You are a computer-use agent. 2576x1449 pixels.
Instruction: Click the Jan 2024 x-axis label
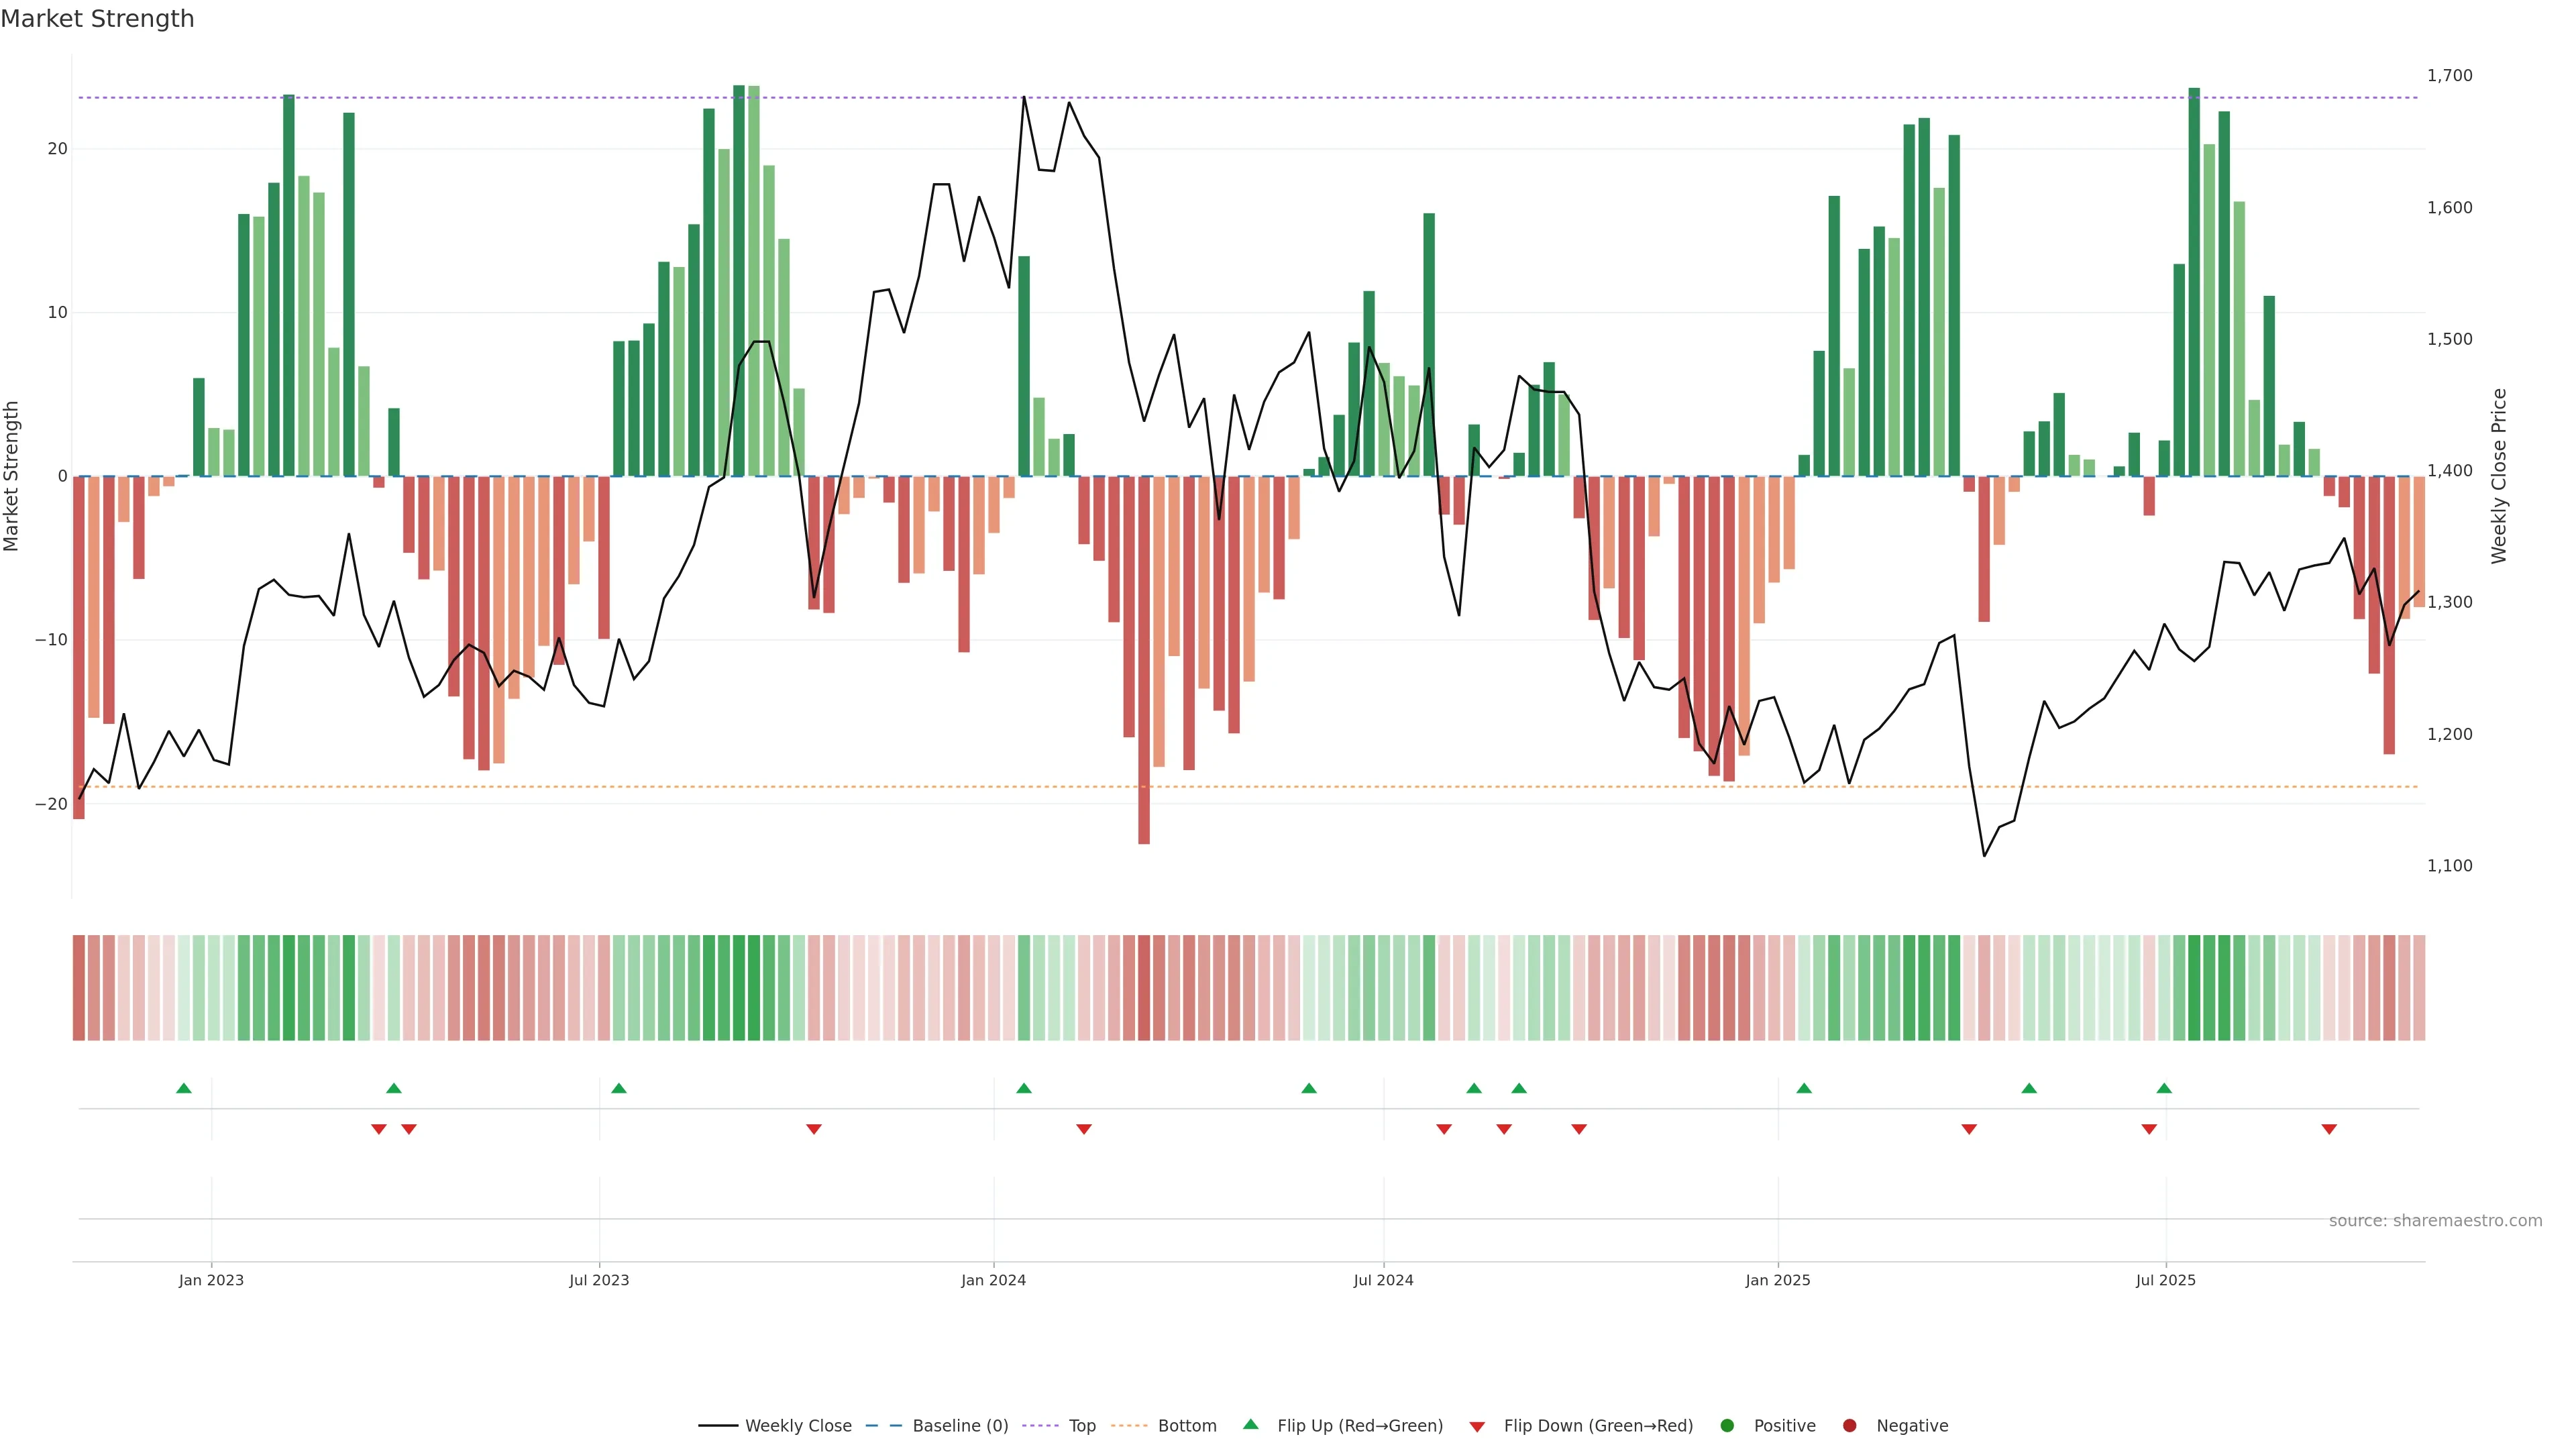pyautogui.click(x=993, y=1280)
